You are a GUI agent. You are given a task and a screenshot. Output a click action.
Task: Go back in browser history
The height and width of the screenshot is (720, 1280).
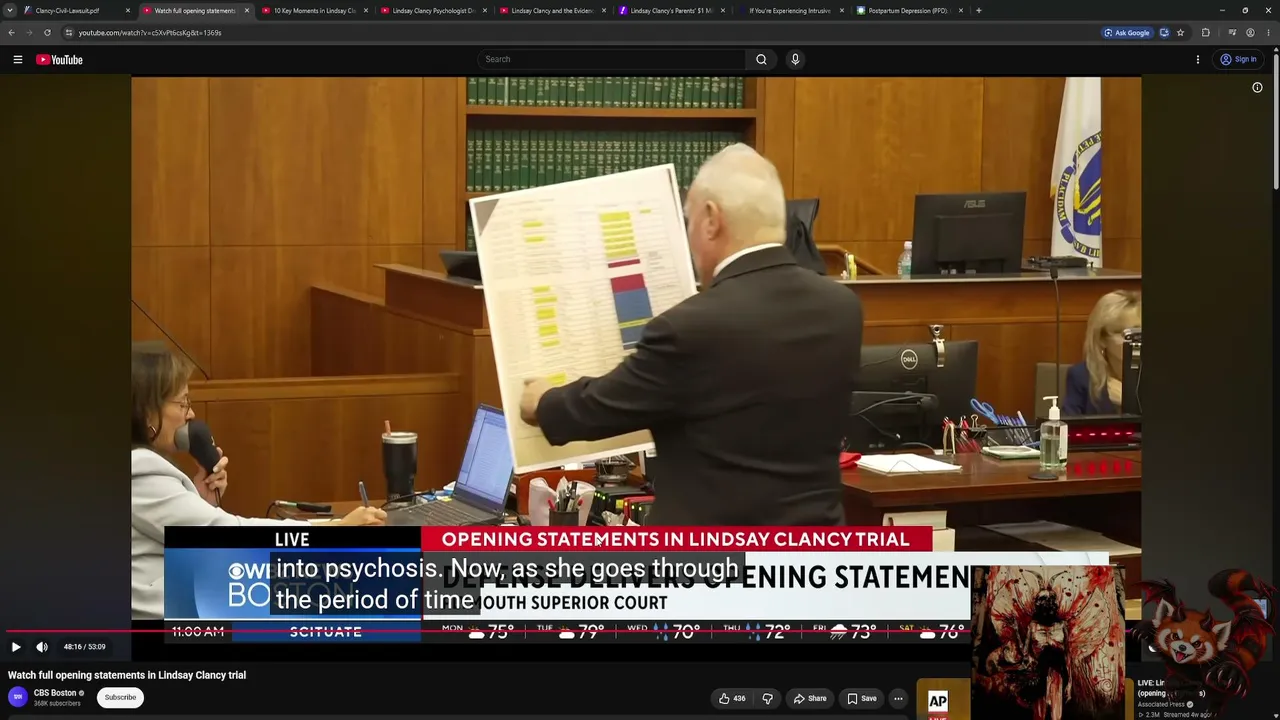pos(11,32)
